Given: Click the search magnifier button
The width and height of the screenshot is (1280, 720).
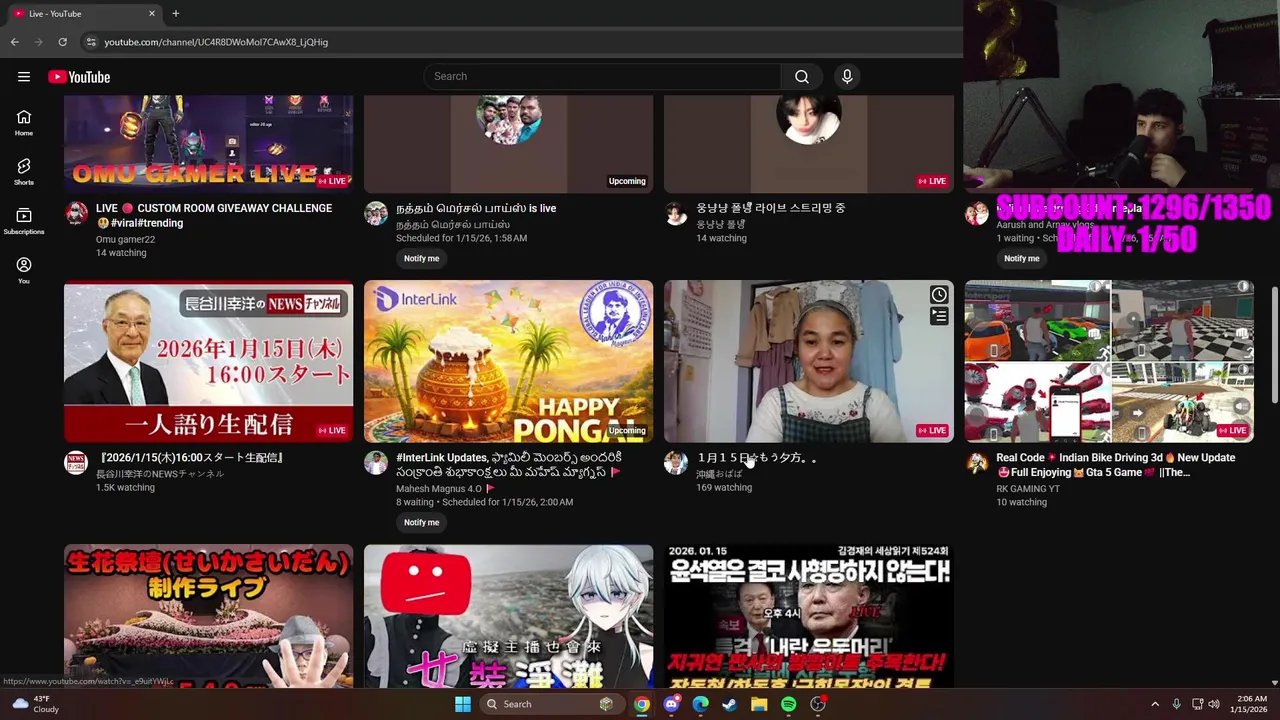Looking at the screenshot, I should point(801,77).
